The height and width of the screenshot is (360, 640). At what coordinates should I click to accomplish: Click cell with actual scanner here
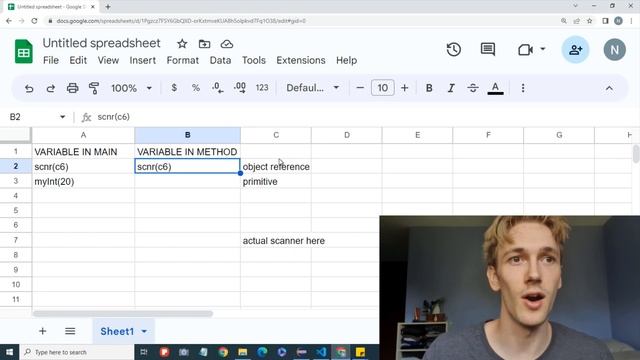[x=276, y=241]
